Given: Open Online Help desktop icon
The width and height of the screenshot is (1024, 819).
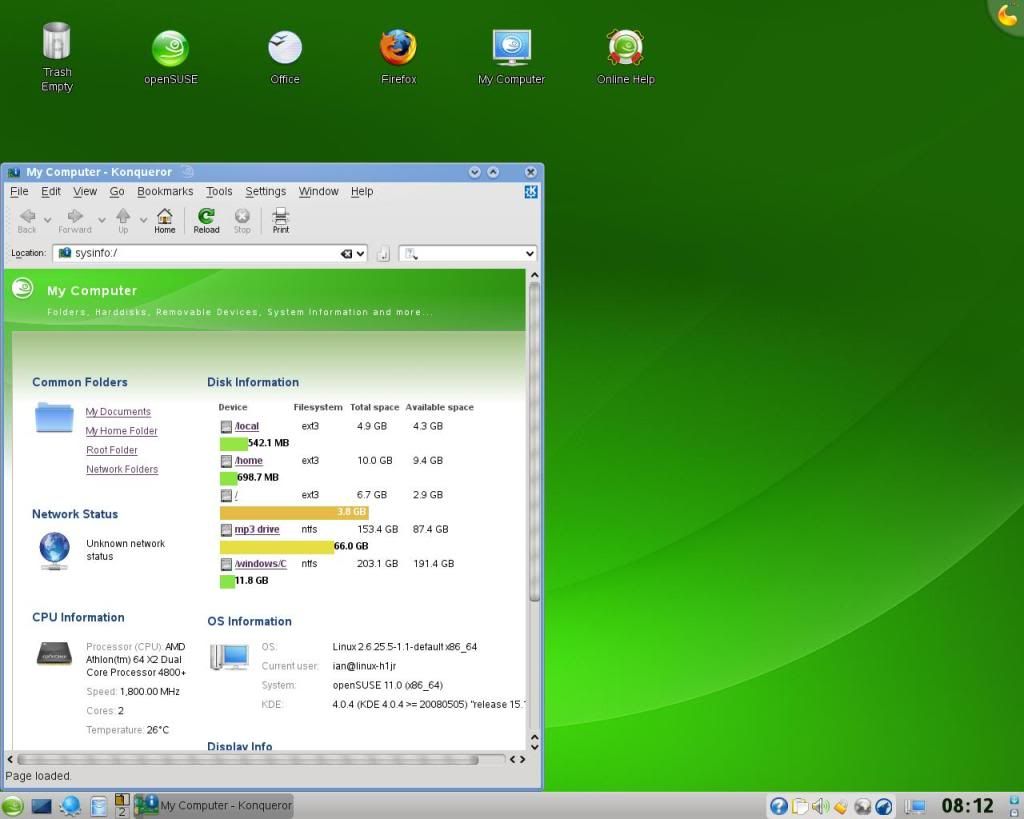Looking at the screenshot, I should (626, 57).
